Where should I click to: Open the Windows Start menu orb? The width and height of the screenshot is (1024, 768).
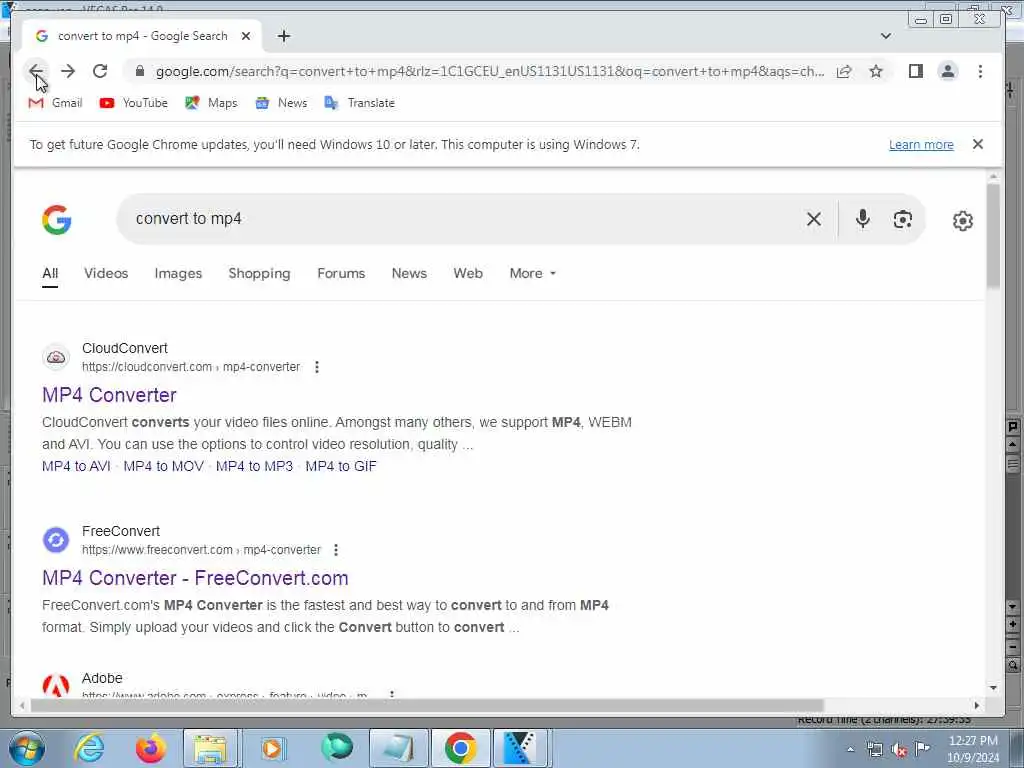click(x=27, y=748)
